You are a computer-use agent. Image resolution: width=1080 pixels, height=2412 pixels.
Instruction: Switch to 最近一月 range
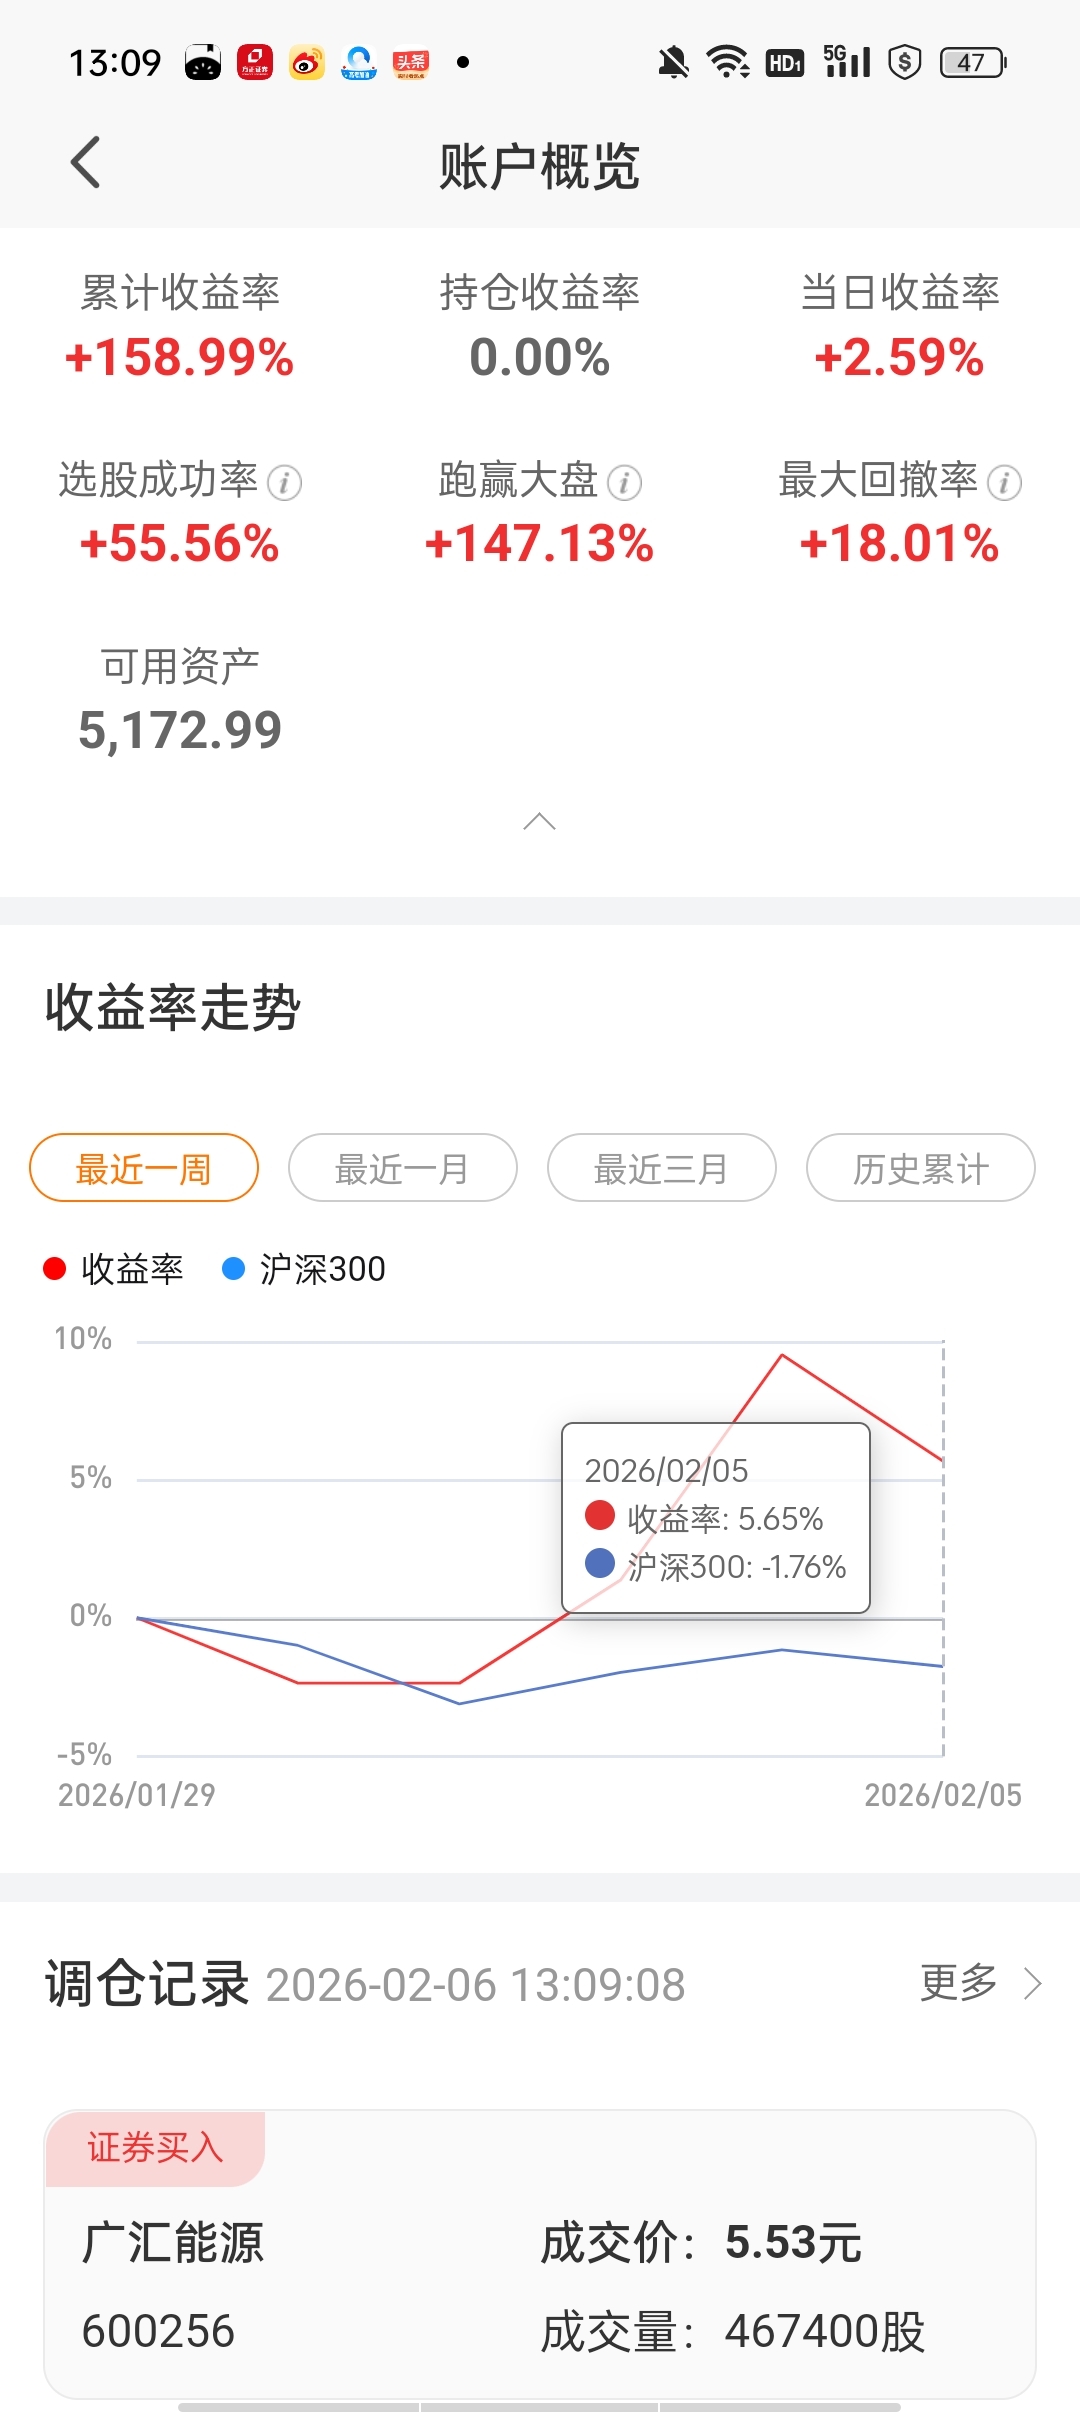[402, 1168]
